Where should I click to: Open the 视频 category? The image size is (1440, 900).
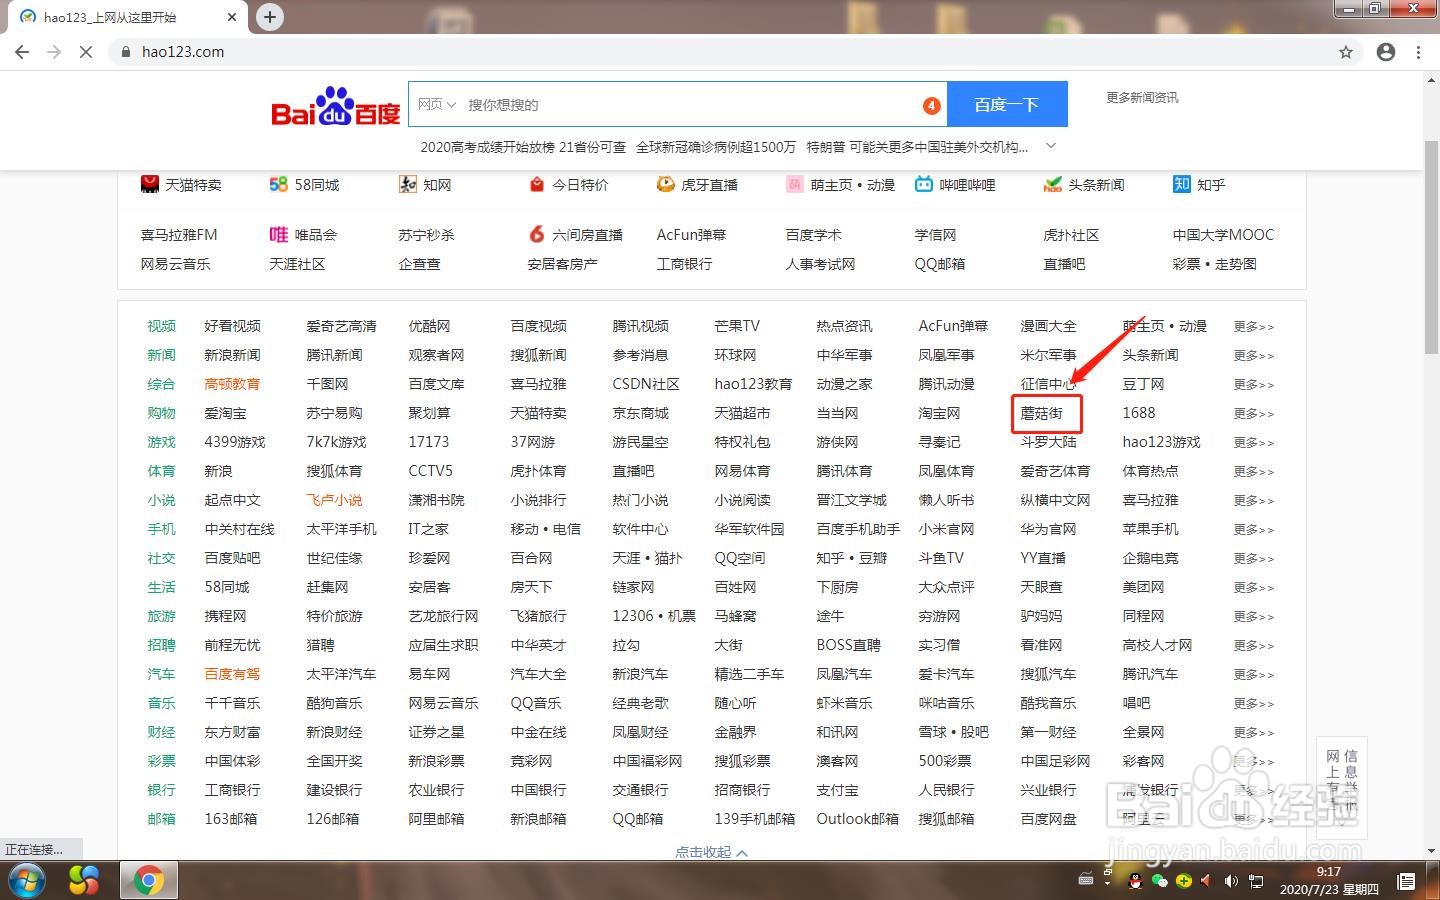161,326
